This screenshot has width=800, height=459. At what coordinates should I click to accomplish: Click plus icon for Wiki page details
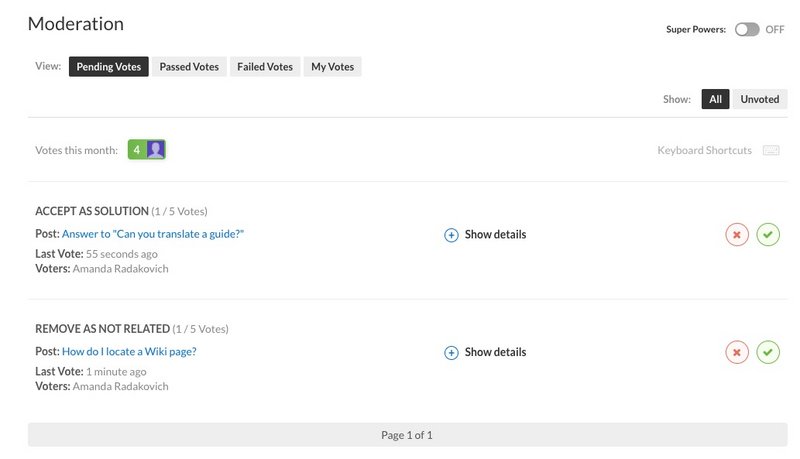click(x=451, y=352)
